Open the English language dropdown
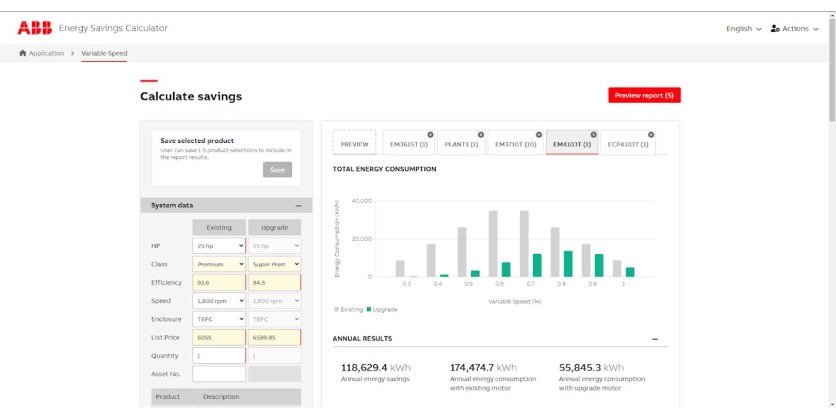 [x=743, y=28]
